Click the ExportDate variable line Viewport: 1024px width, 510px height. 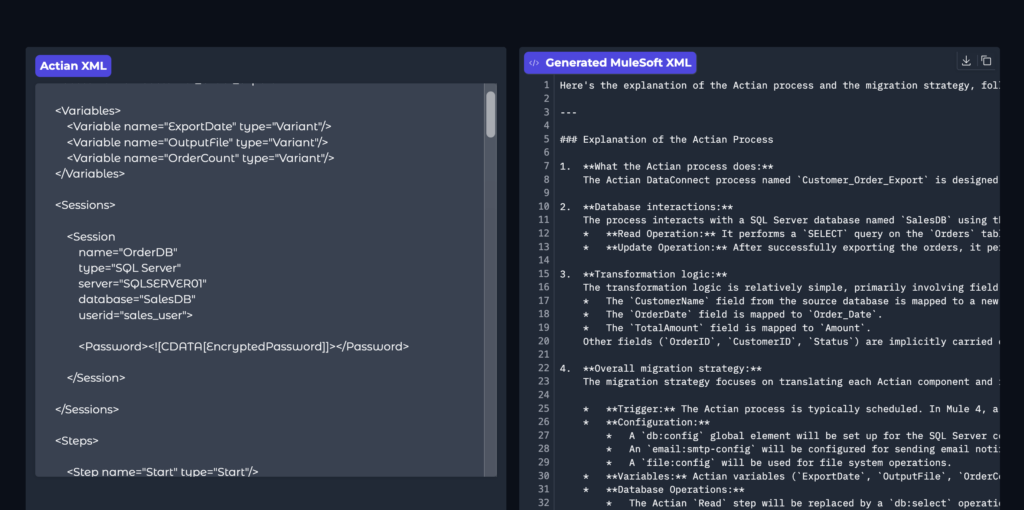(199, 127)
